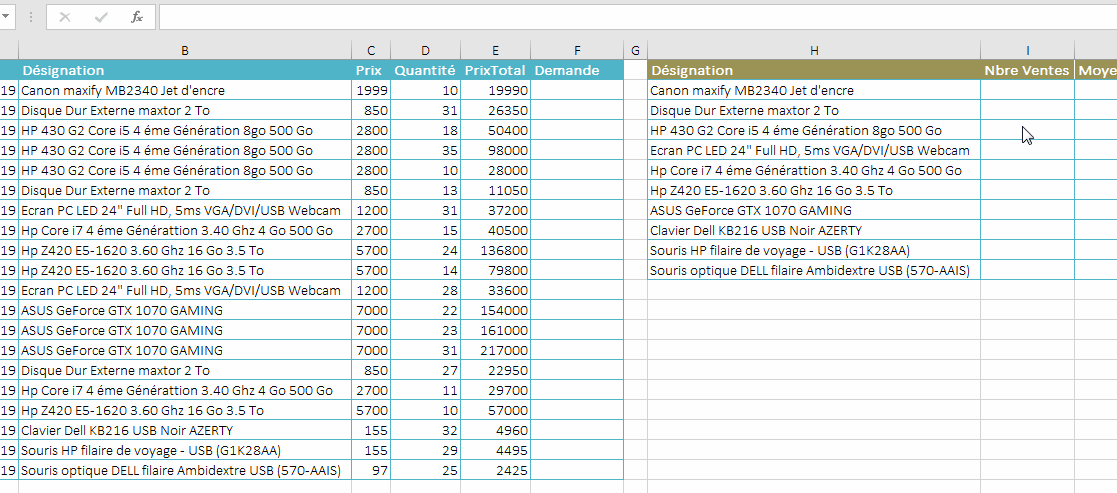Screen dimensions: 1117x493
Task: Select total cell 37200
Action: 495,210
